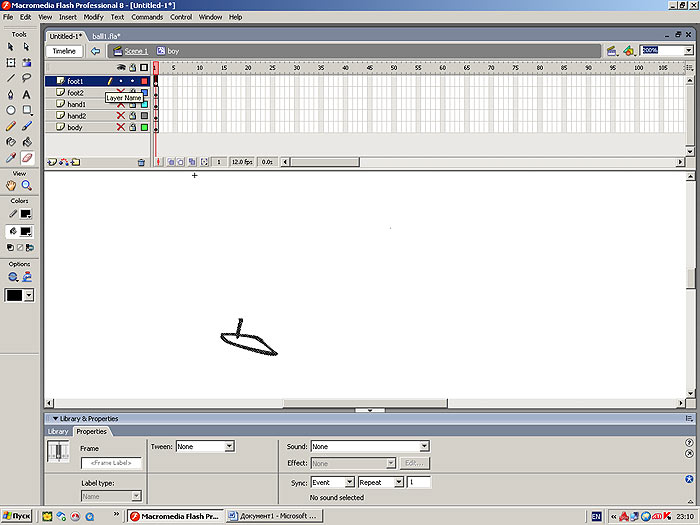Click Insert Layer icon below layers
Viewport: 700px width, 525px height.
52,162
